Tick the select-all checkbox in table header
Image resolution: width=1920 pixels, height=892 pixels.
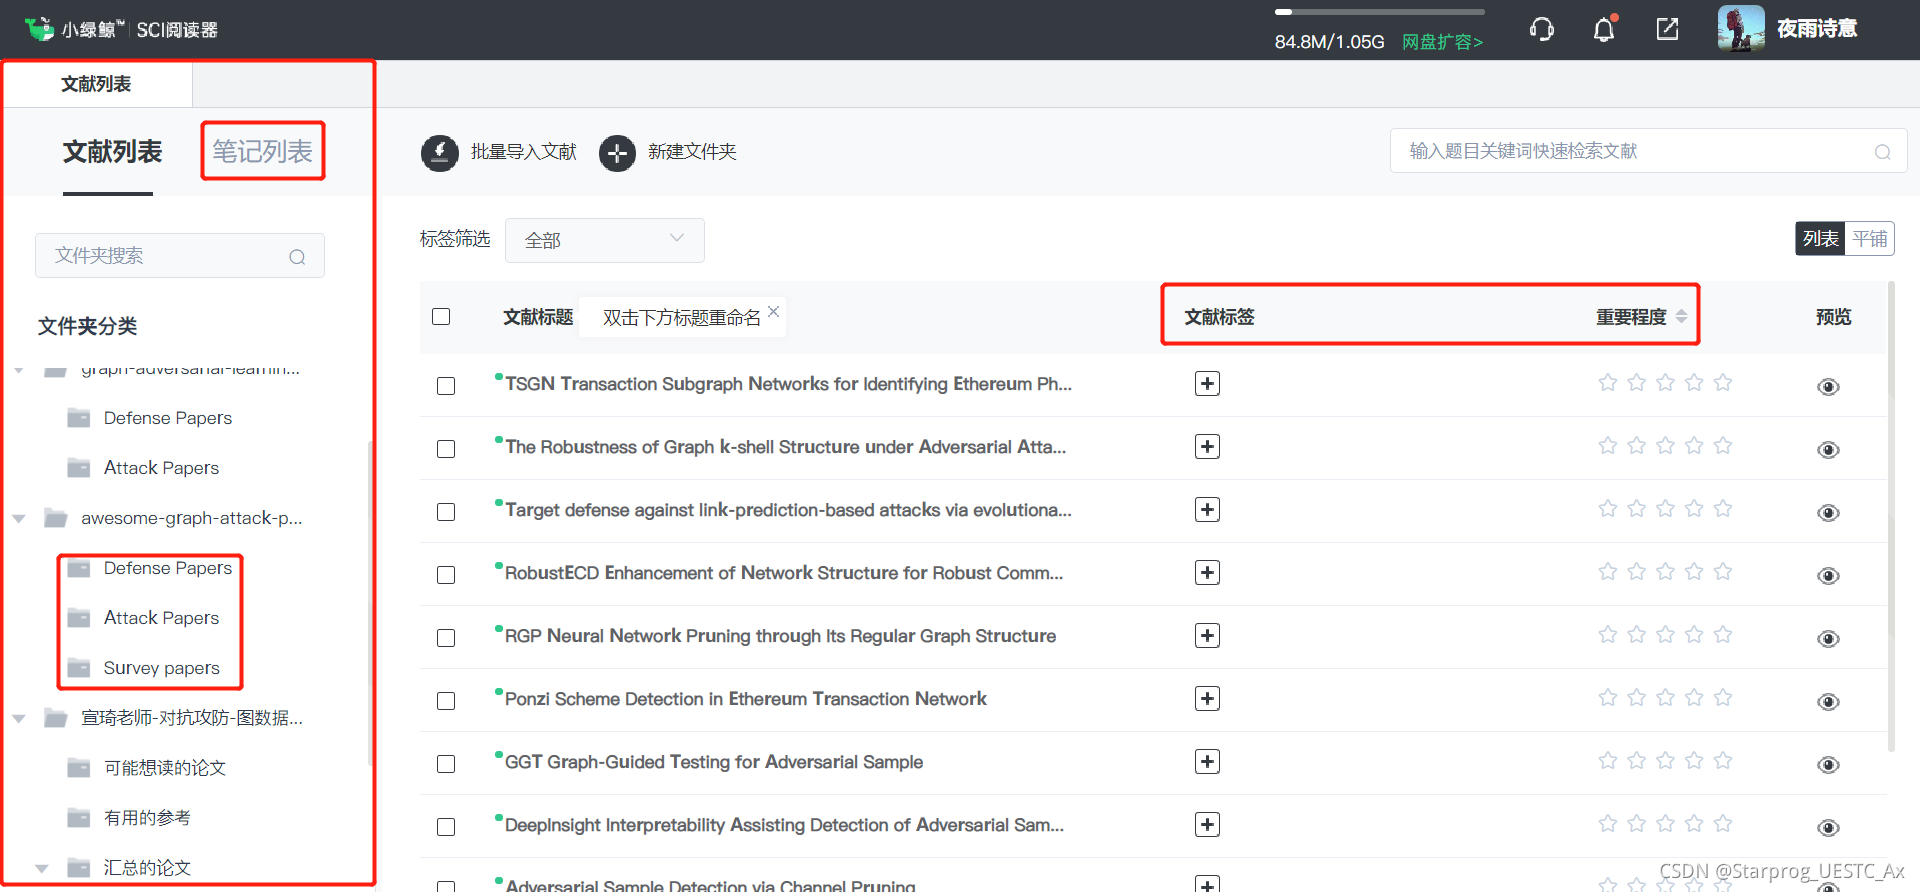441,317
